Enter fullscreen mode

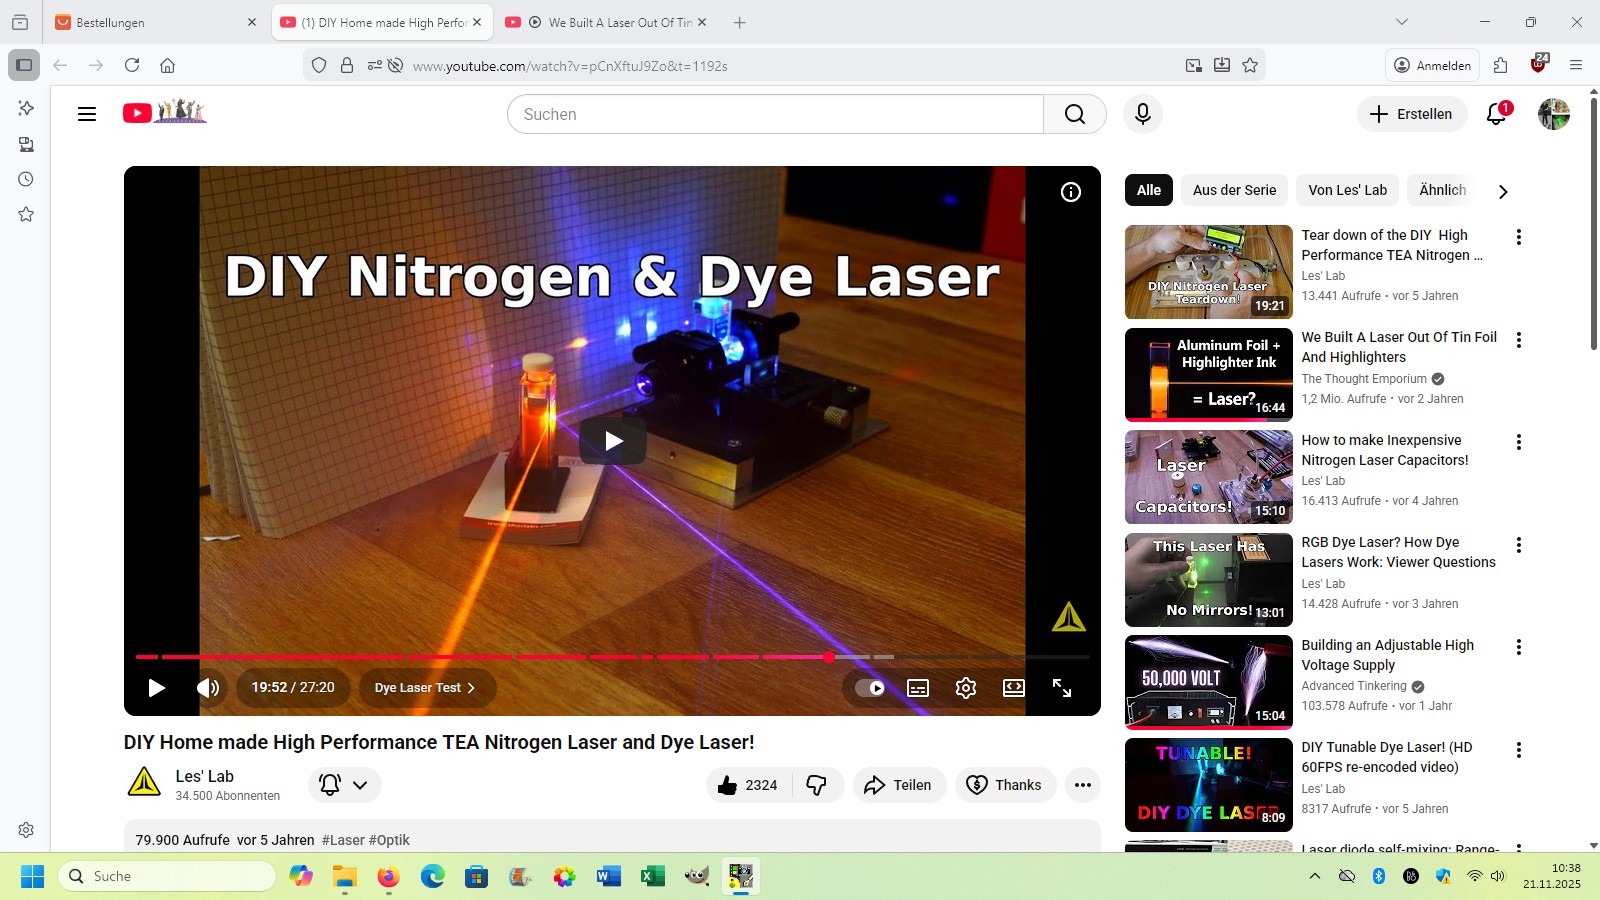[1062, 688]
